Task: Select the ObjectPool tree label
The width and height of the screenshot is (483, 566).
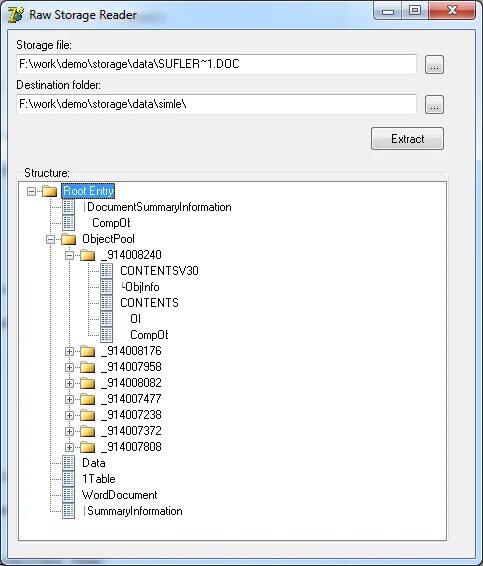Action: pos(108,239)
